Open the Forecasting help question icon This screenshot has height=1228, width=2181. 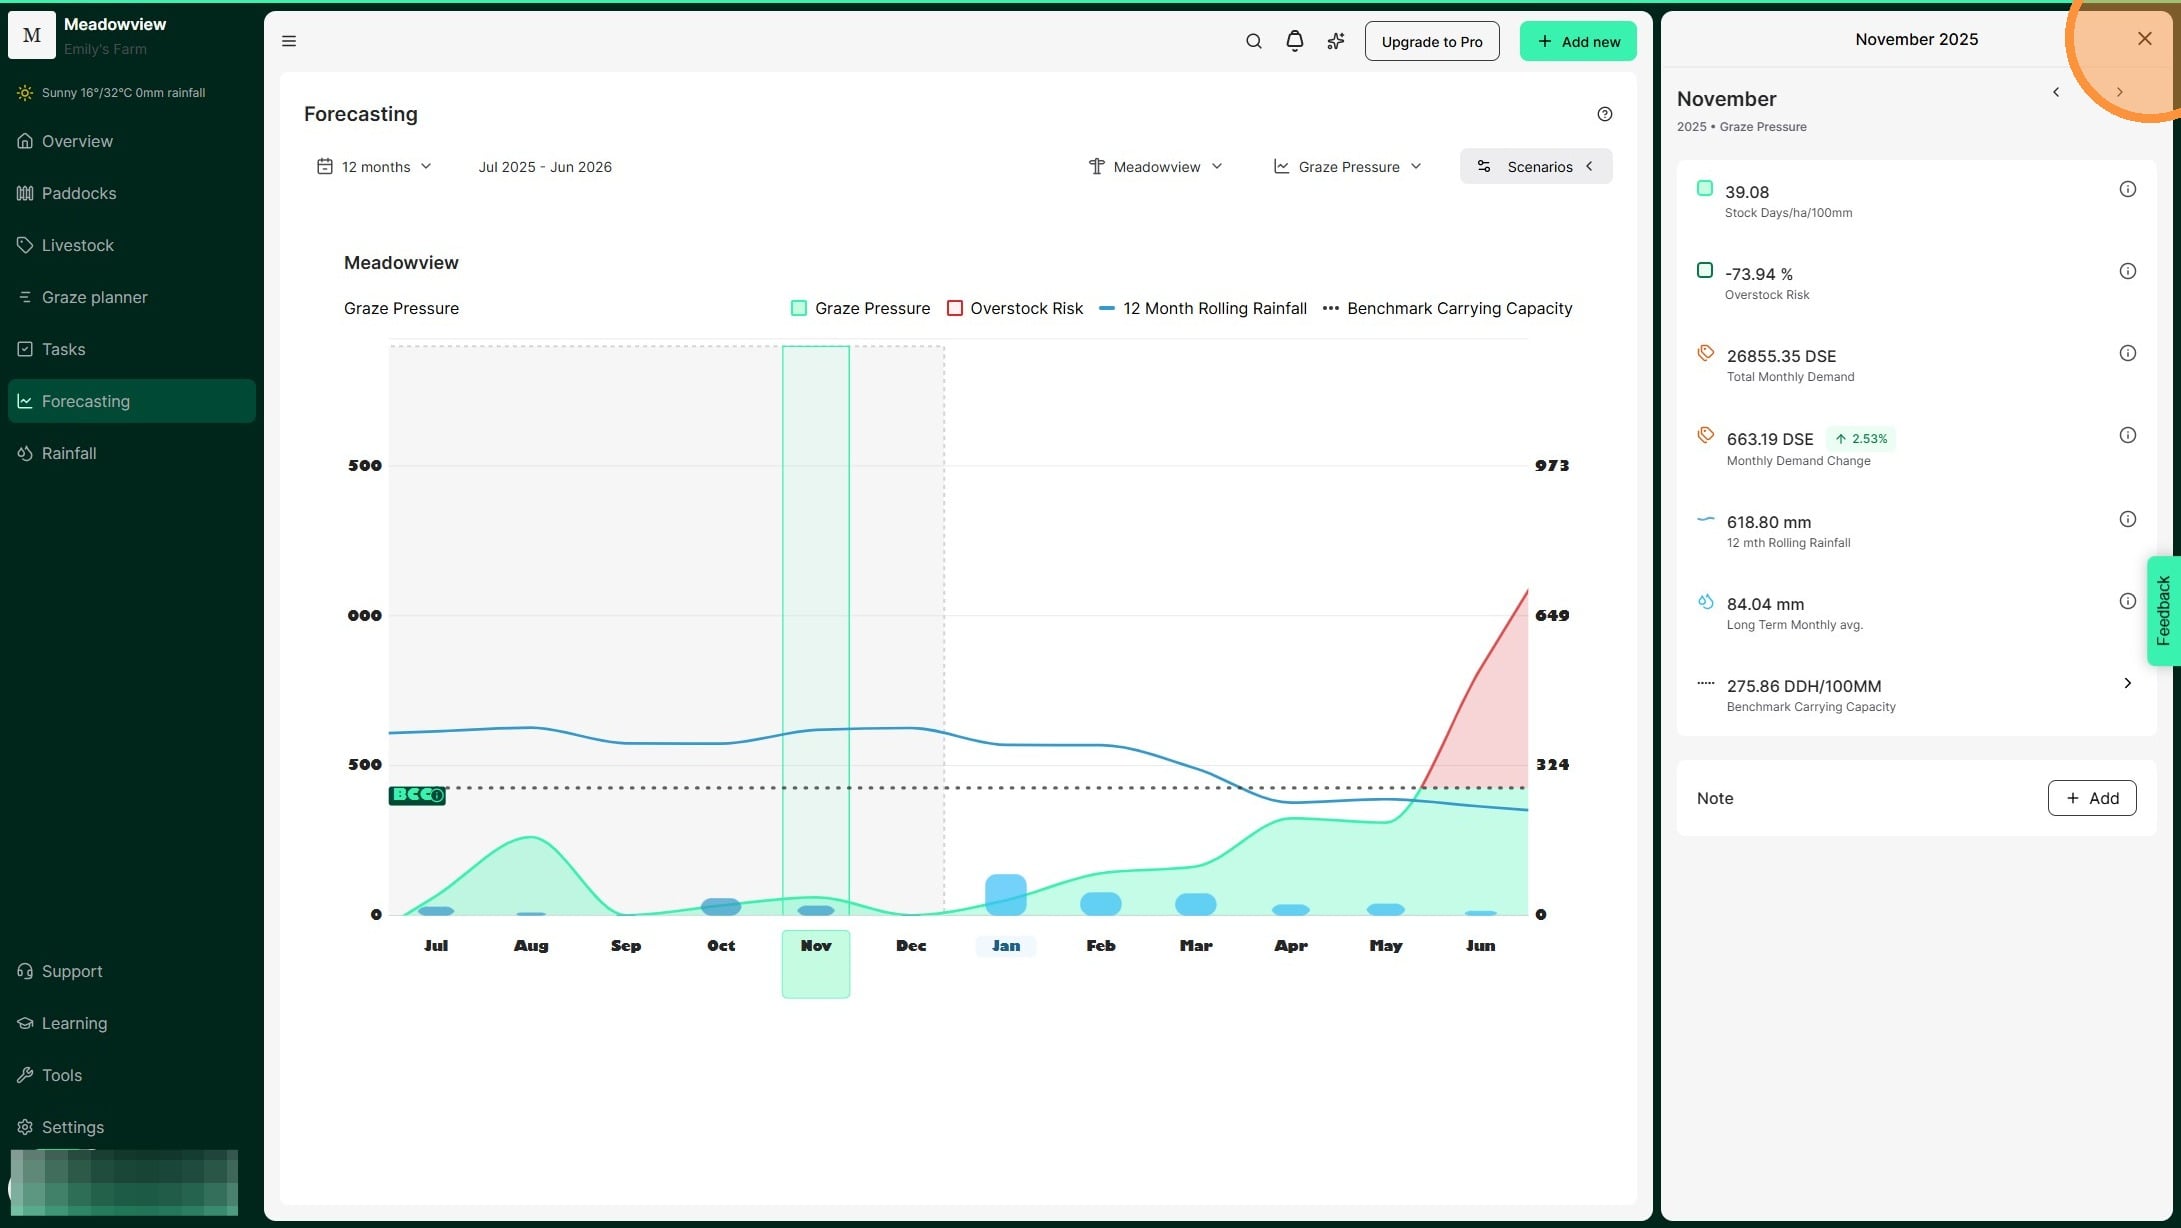(x=1604, y=114)
